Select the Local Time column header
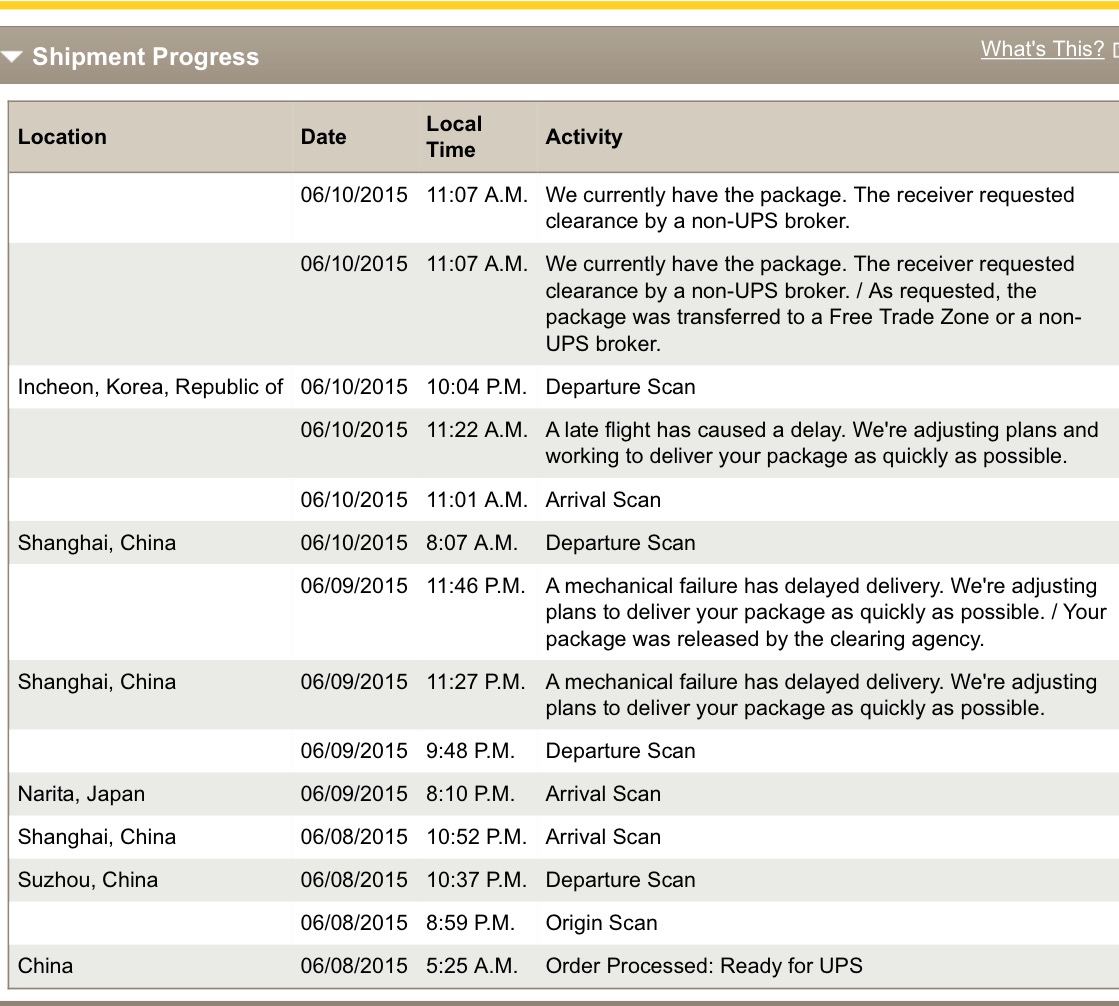1119x1006 pixels. tap(454, 136)
